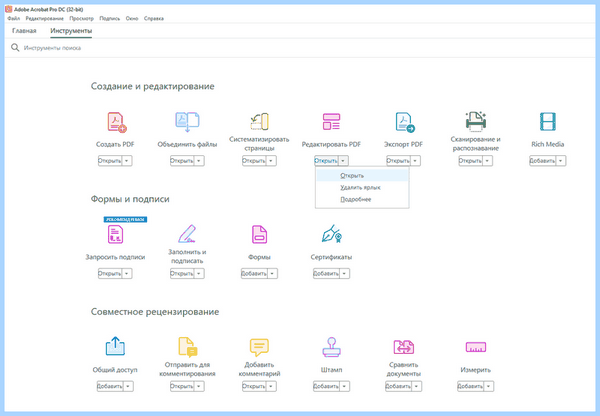Expand the dropdown arrow under Штамп
Image resolution: width=600 pixels, height=416 pixels.
[x=344, y=387]
